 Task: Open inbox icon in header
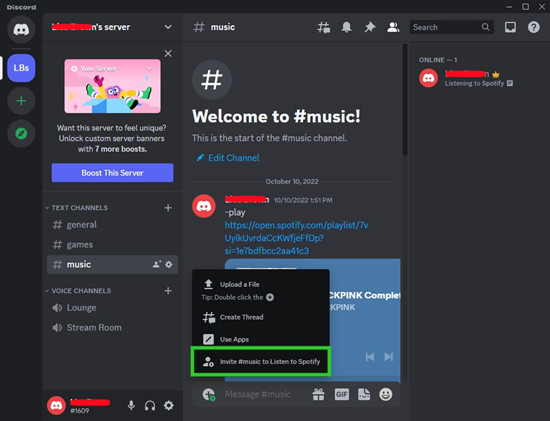pos(510,27)
